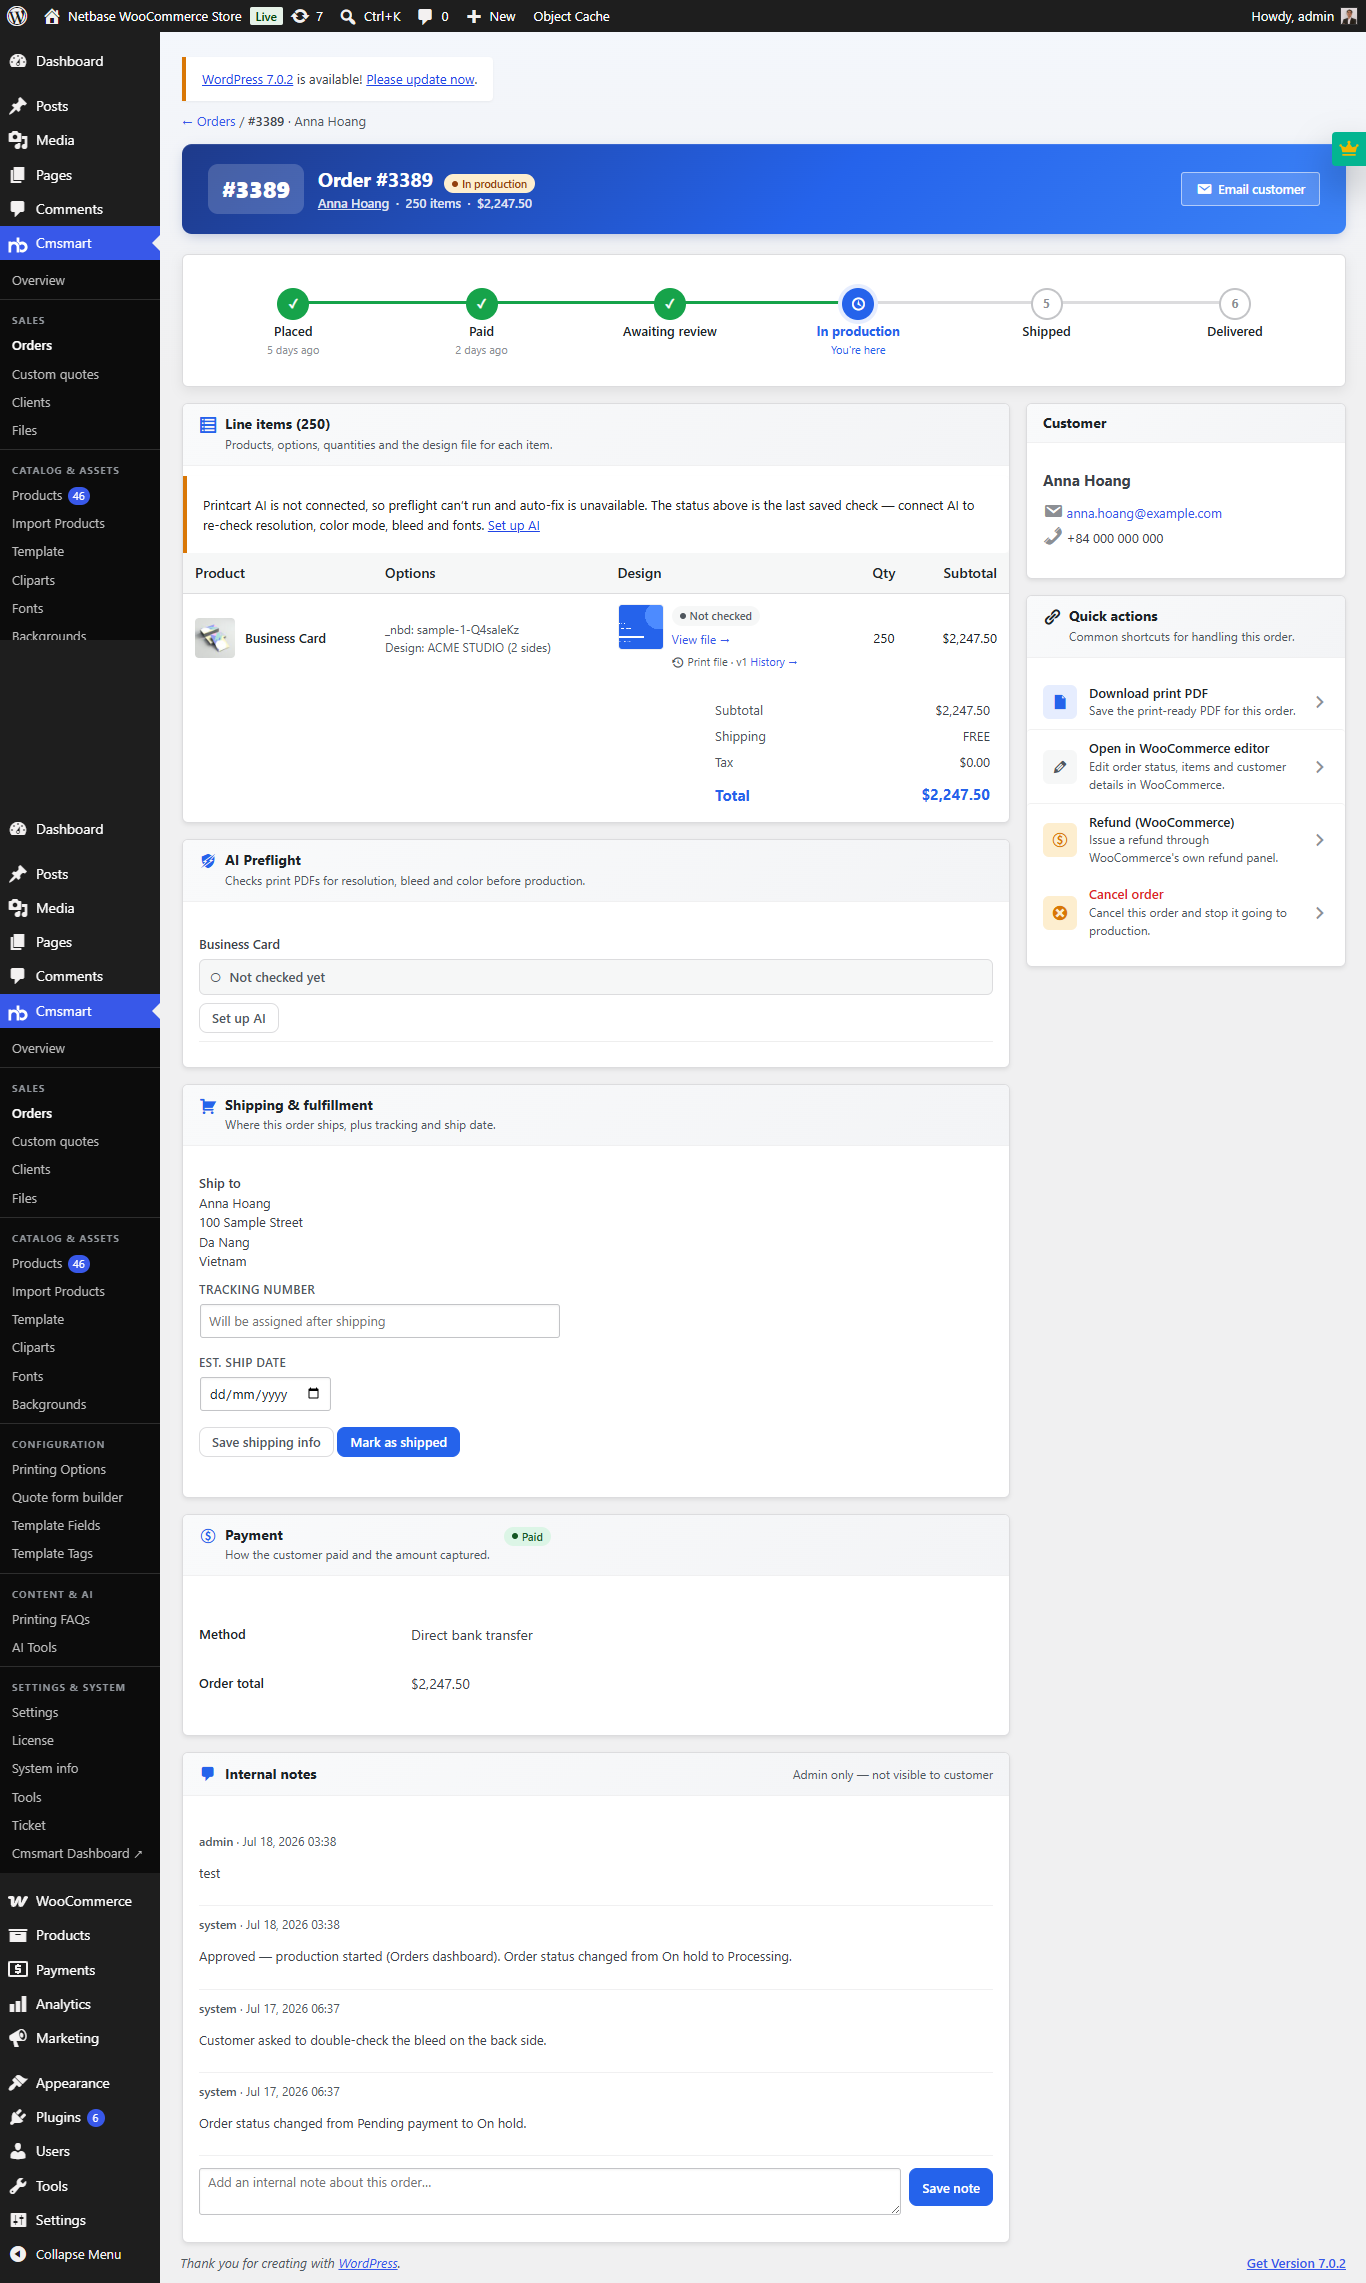
Task: Open the comments bubble icon showing 0
Action: pyautogui.click(x=425, y=16)
